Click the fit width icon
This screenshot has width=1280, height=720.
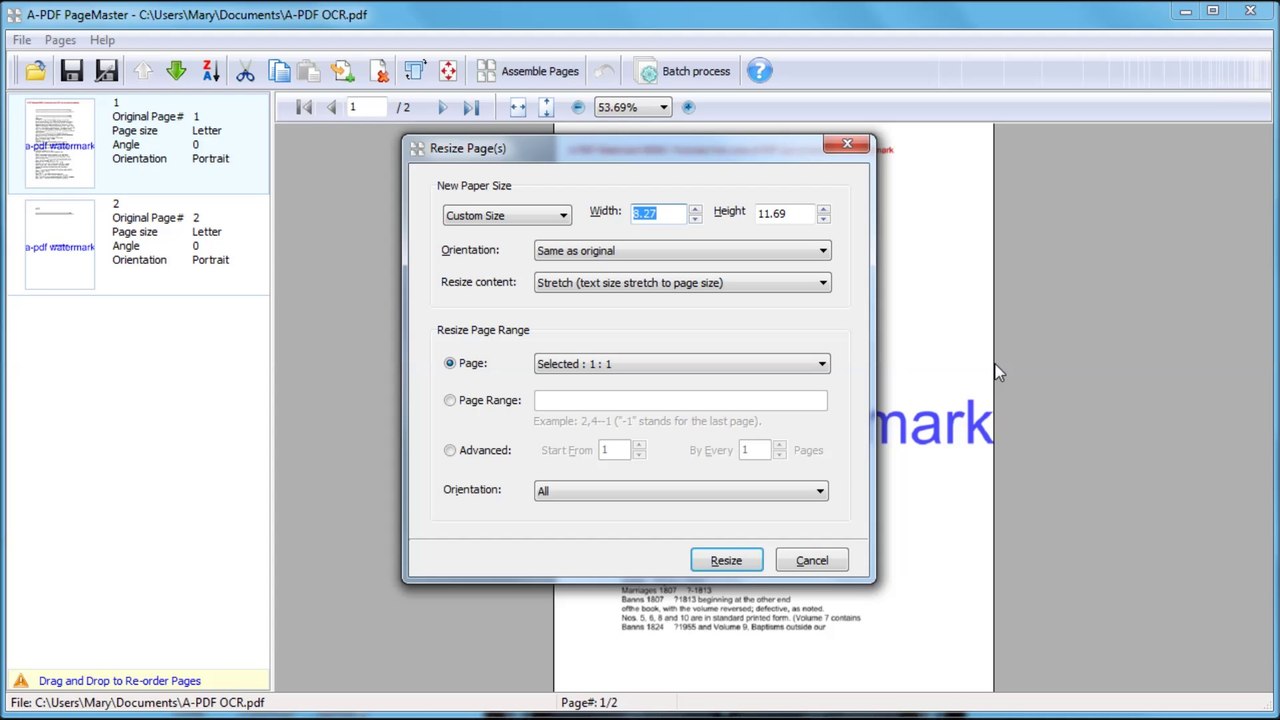(x=518, y=107)
